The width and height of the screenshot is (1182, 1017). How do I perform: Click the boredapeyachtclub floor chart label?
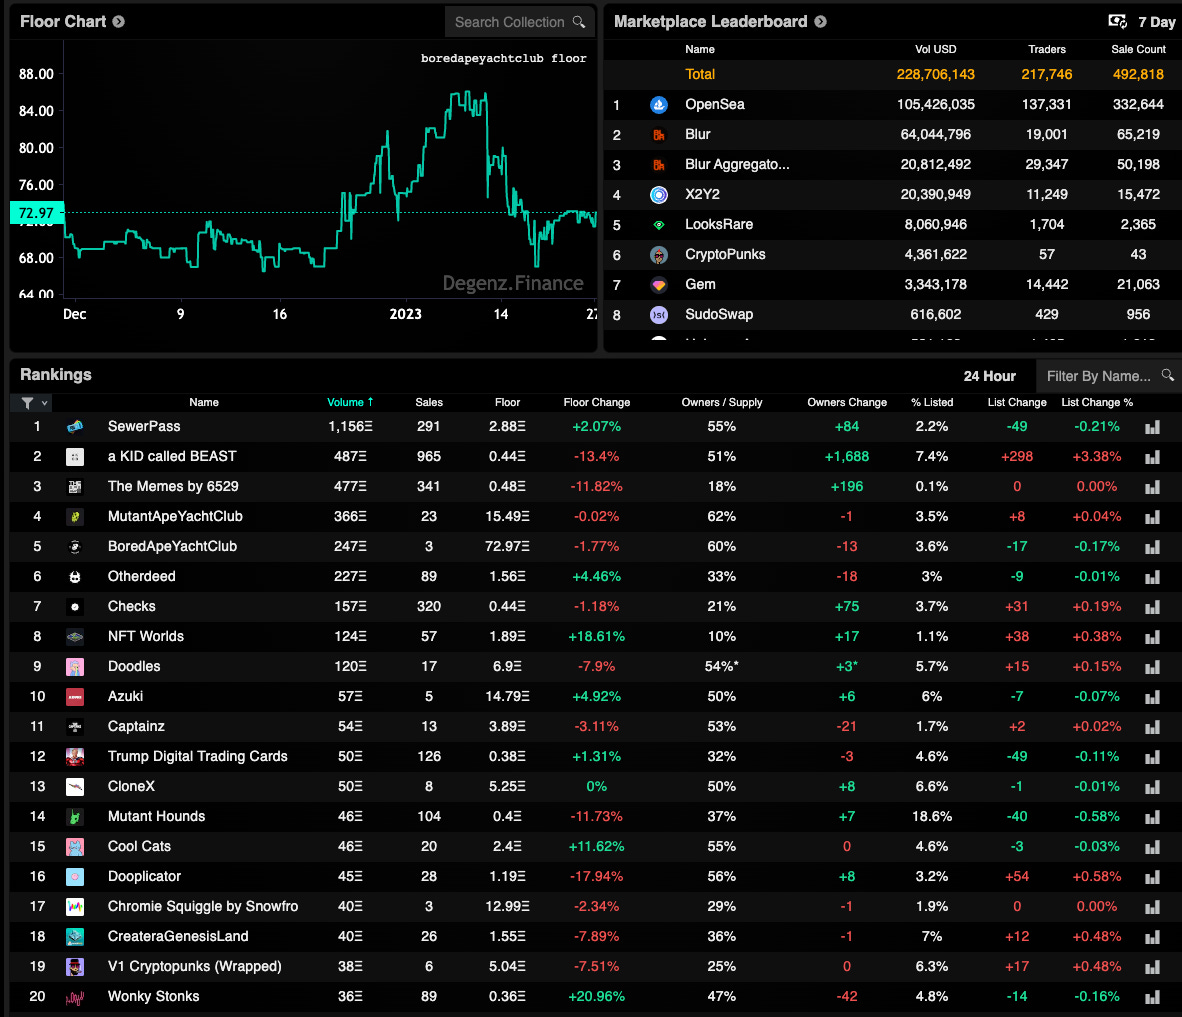[504, 59]
